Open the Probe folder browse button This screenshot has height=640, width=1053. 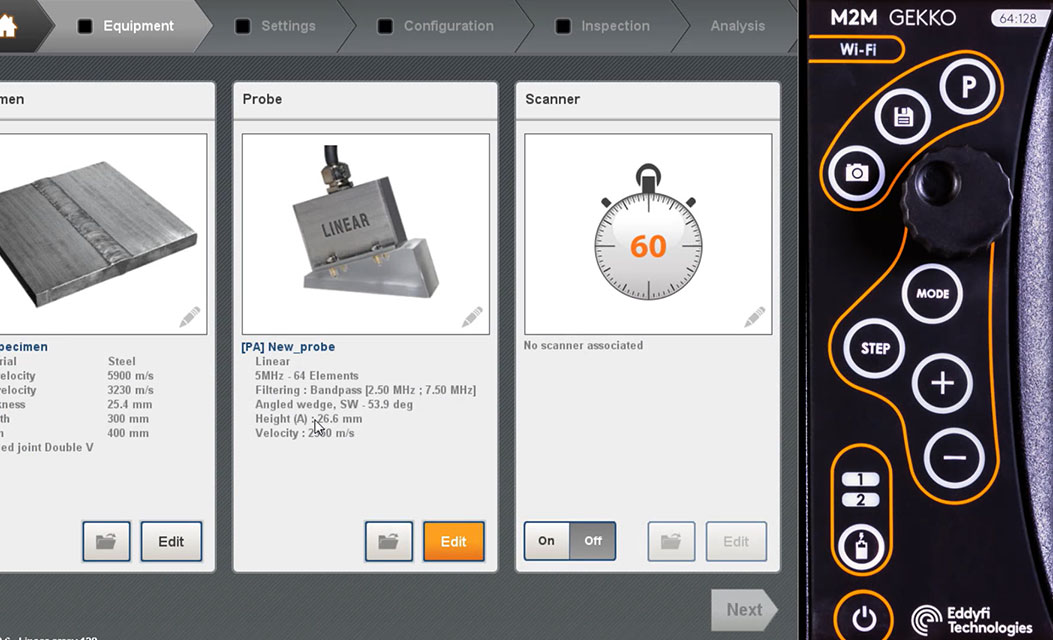[x=389, y=541]
